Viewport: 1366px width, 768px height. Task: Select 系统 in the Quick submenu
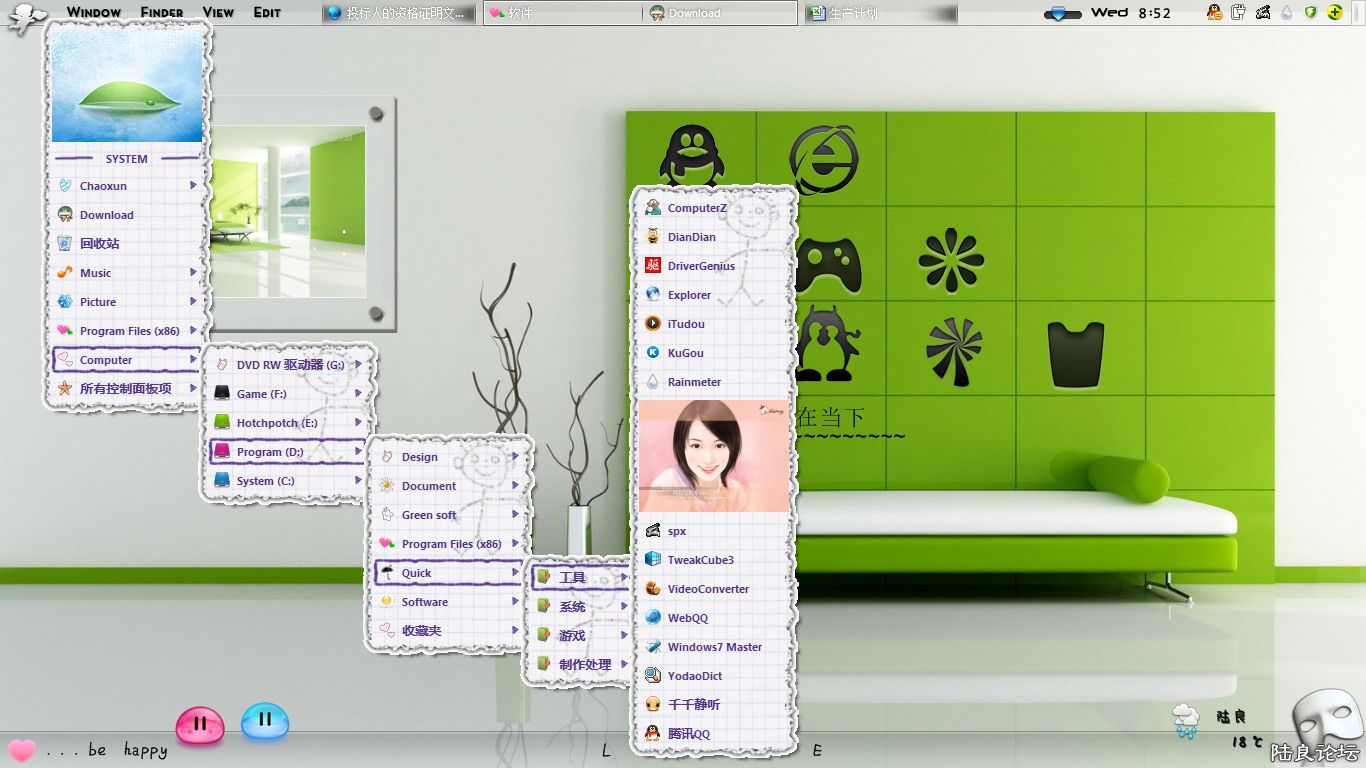click(580, 607)
